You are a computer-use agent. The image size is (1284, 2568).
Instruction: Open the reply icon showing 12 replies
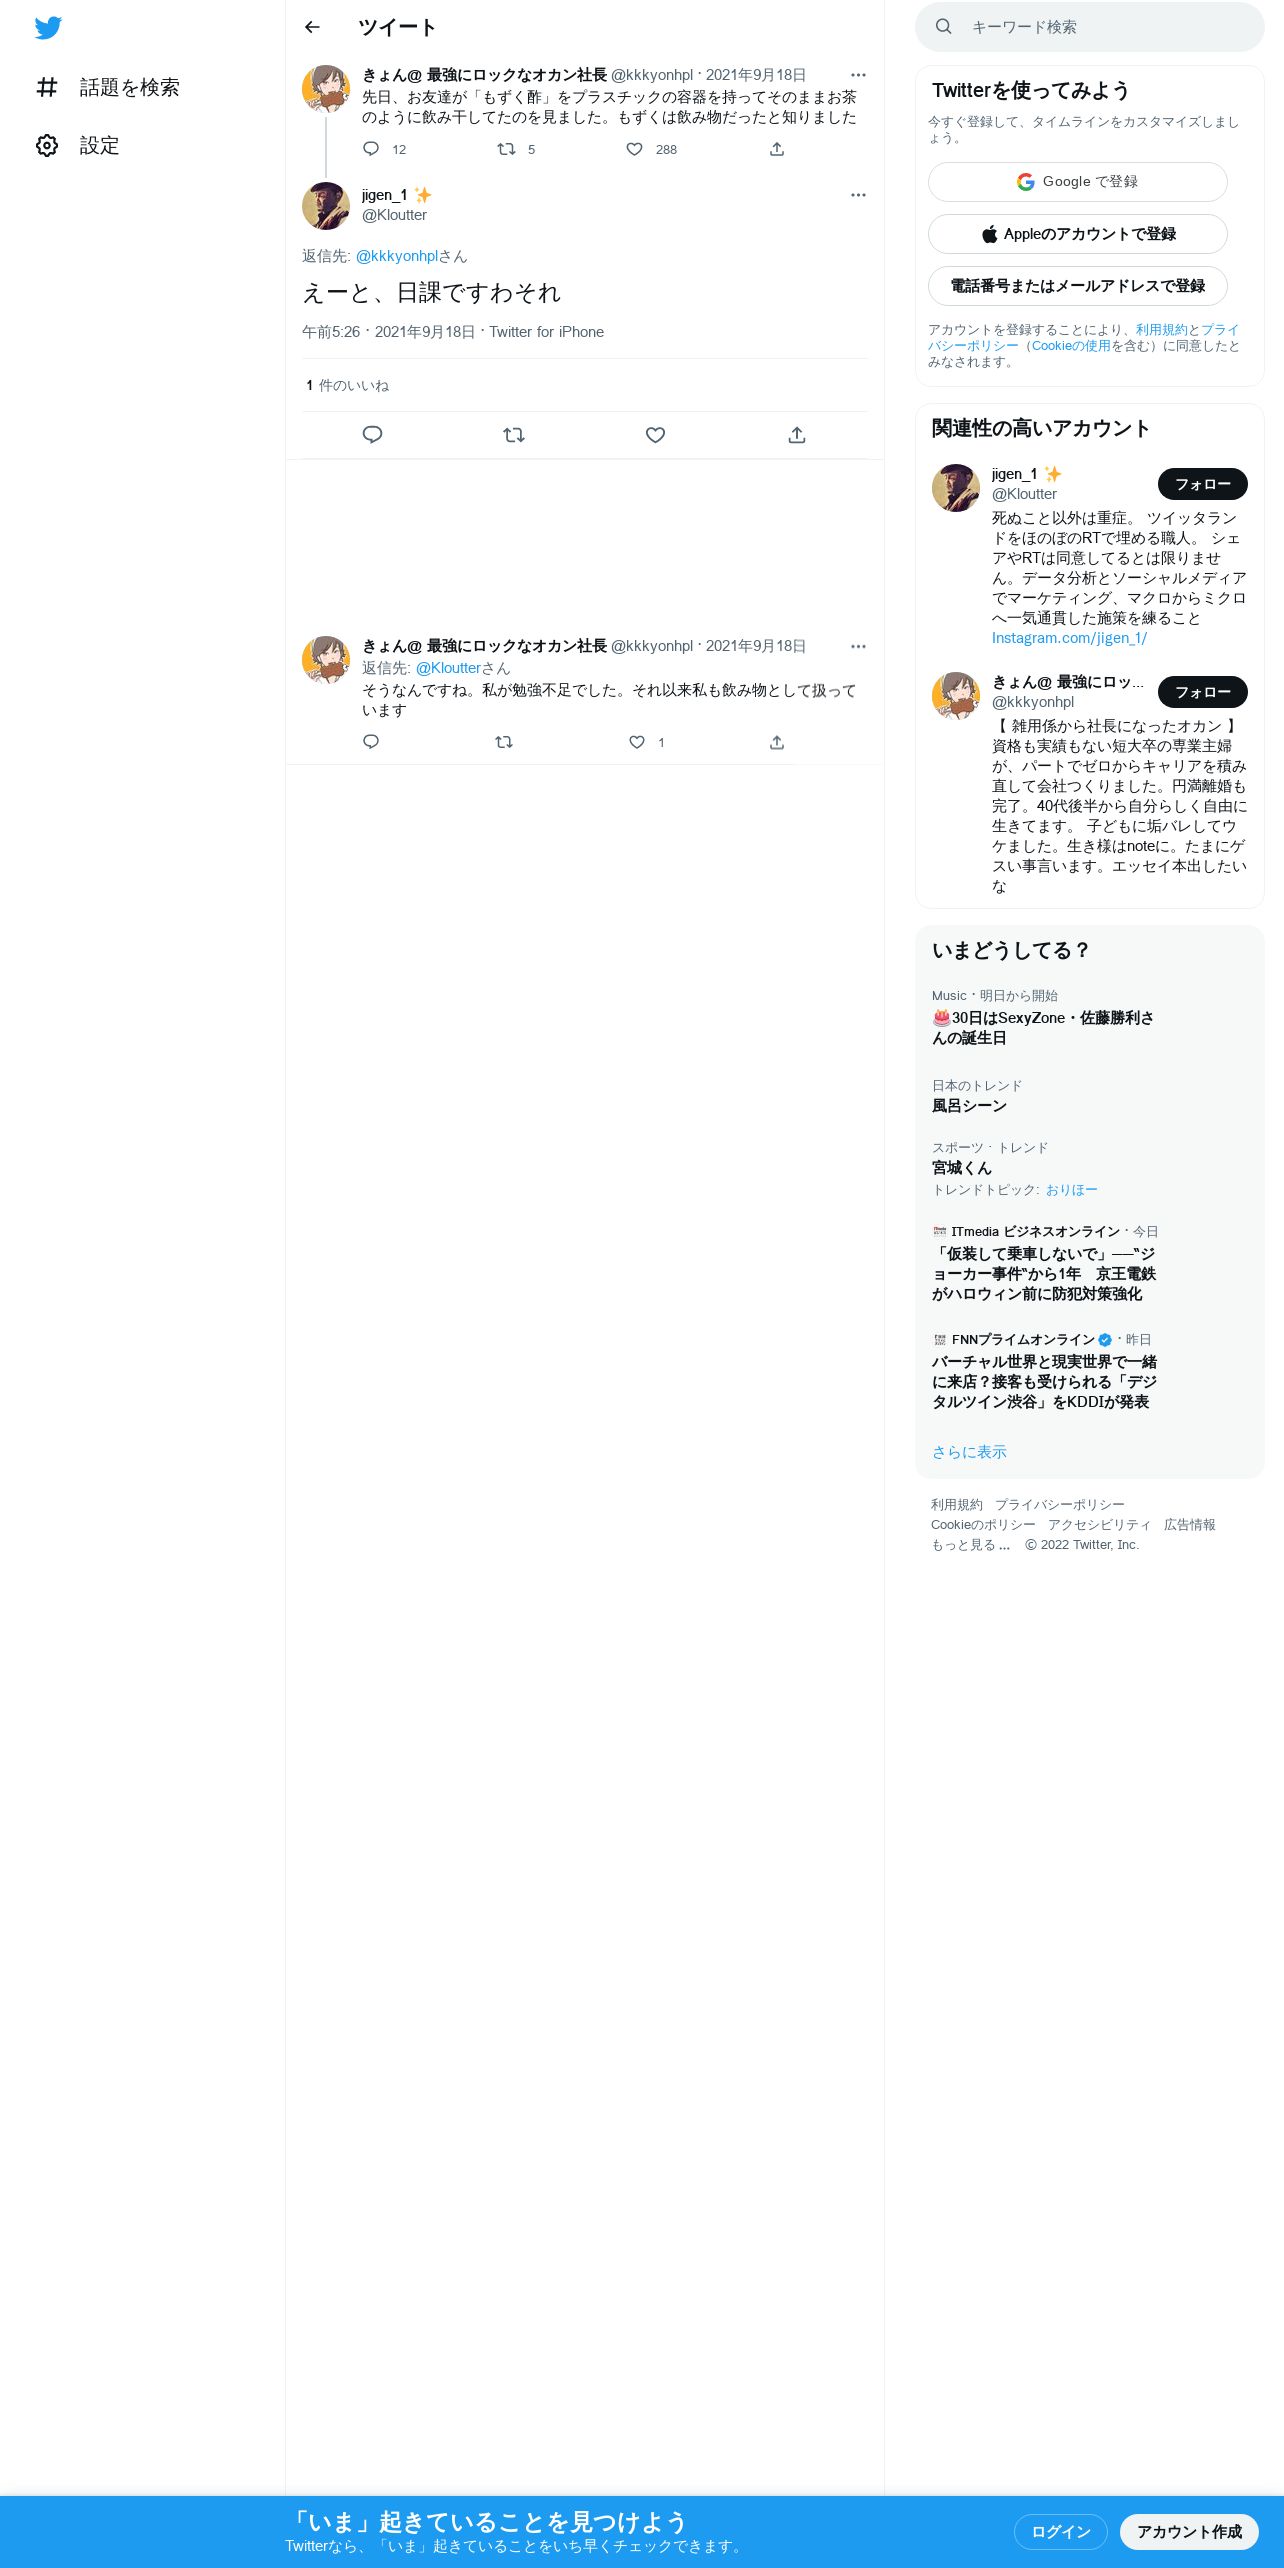coord(371,149)
